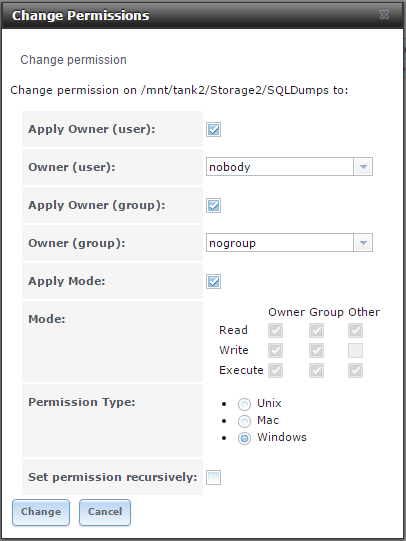Toggle Owner Read mode checkbox

point(275,331)
